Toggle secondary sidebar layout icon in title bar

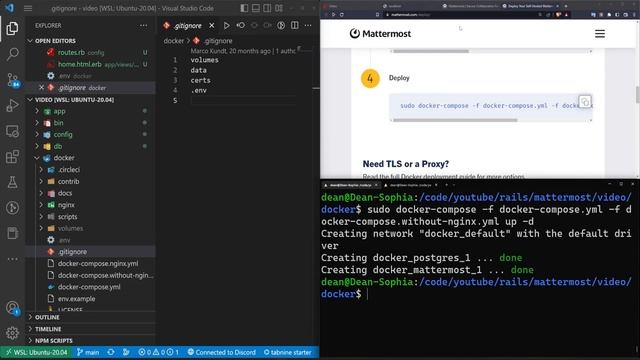point(267,8)
